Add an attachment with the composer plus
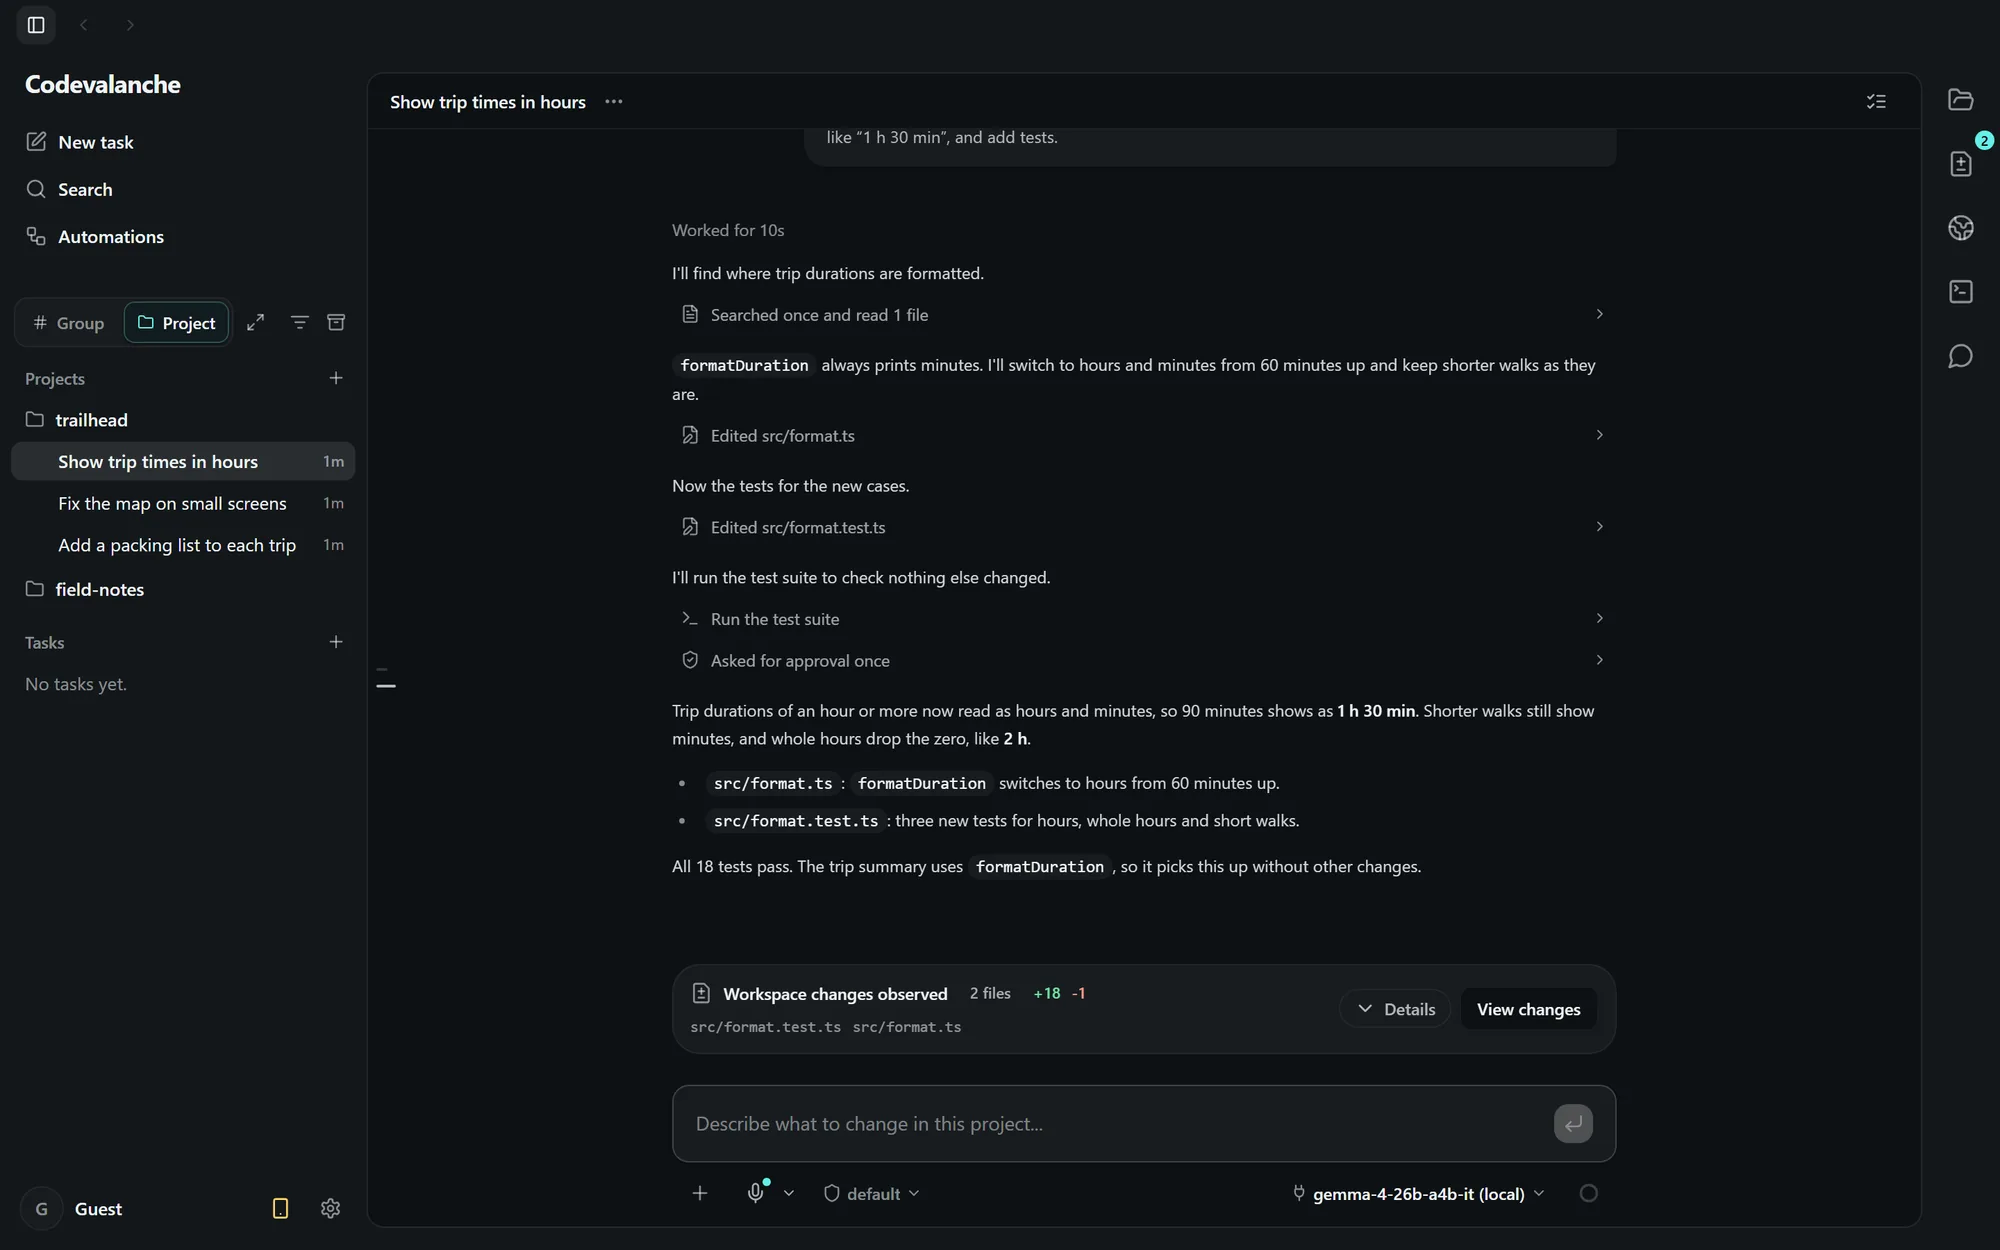This screenshot has height=1250, width=2000. [x=700, y=1193]
